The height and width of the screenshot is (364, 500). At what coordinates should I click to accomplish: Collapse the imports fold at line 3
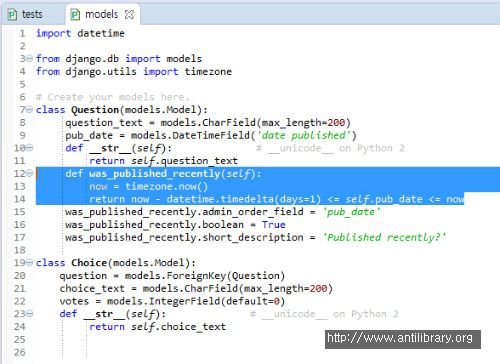pos(30,58)
